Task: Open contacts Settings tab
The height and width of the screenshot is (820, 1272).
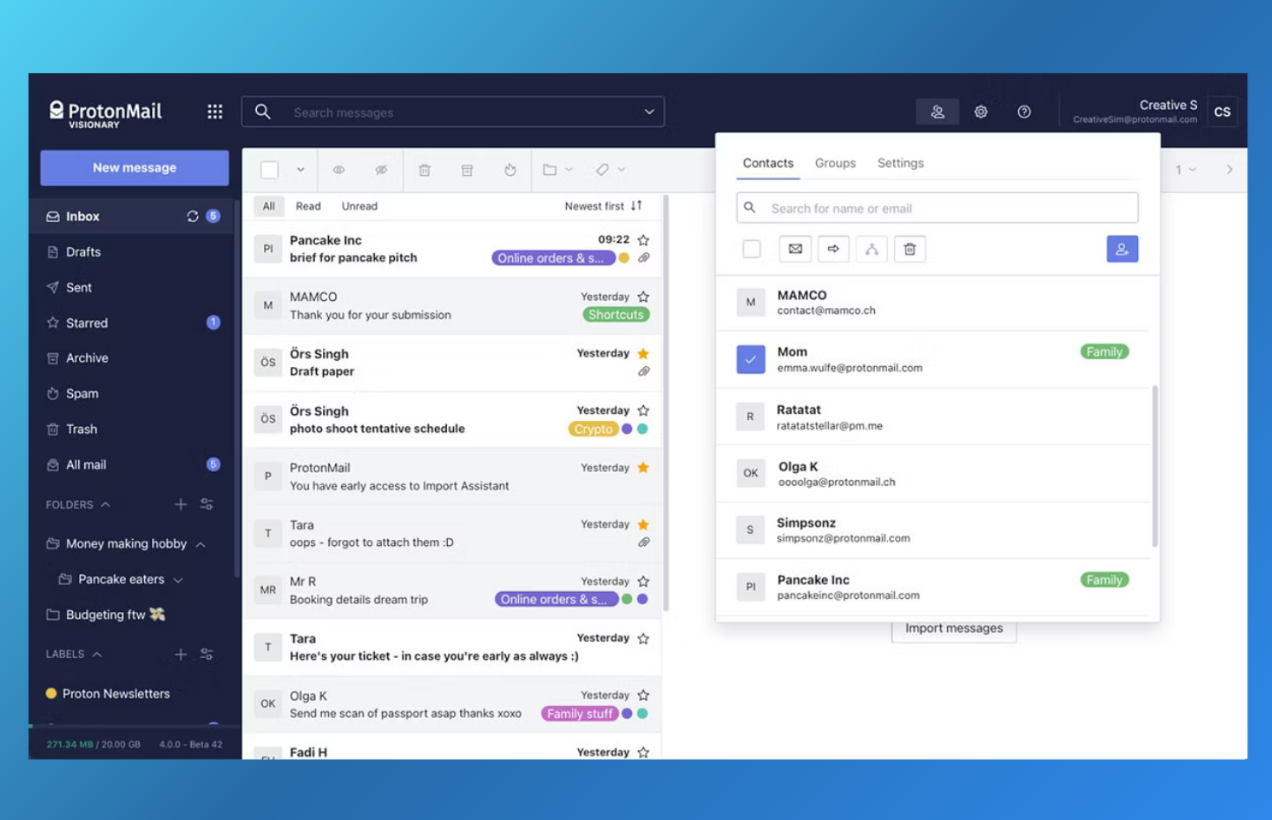Action: [x=900, y=163]
